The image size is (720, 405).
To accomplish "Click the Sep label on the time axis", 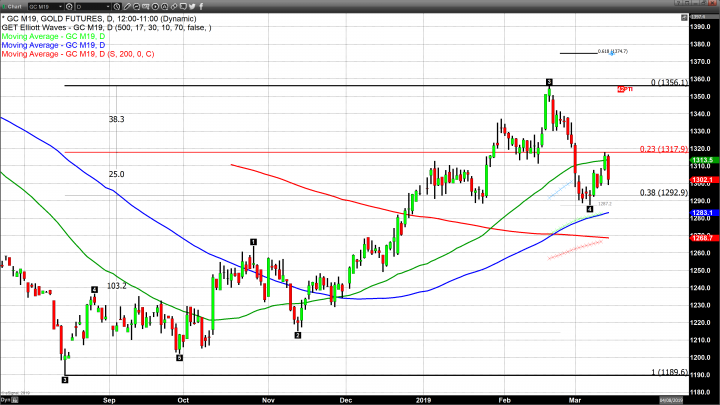I will point(109,400).
